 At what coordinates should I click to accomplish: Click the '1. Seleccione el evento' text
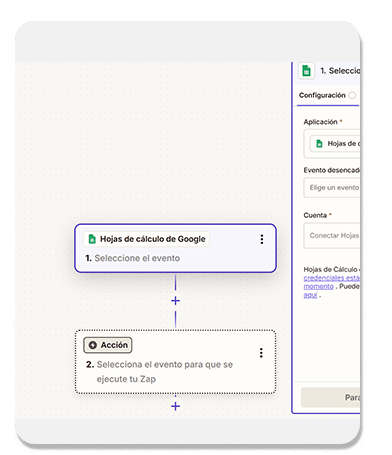point(132,258)
